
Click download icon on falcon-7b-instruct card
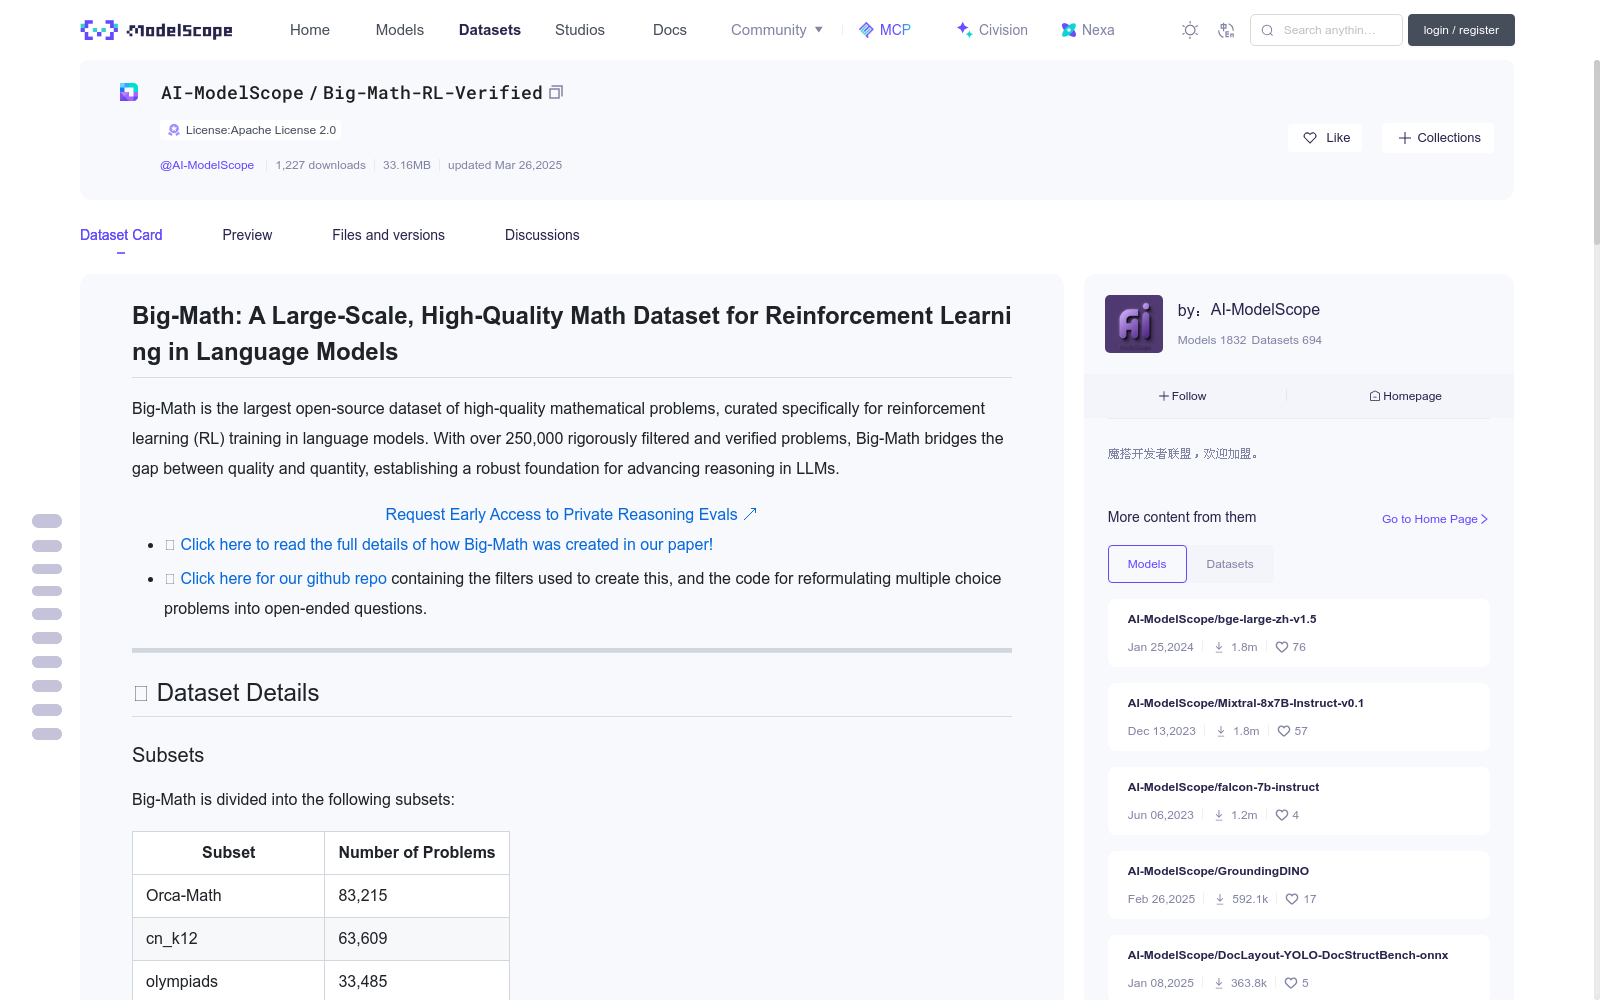click(x=1219, y=815)
